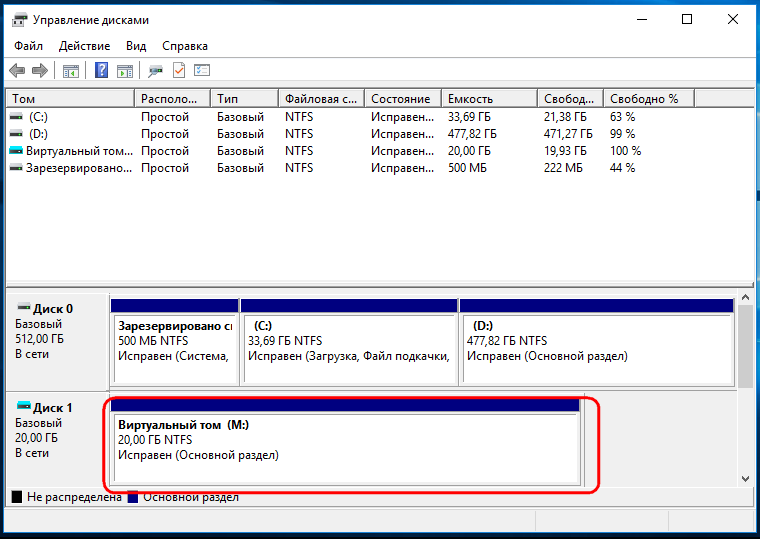Click the Back arrow toolbar icon

(17, 71)
